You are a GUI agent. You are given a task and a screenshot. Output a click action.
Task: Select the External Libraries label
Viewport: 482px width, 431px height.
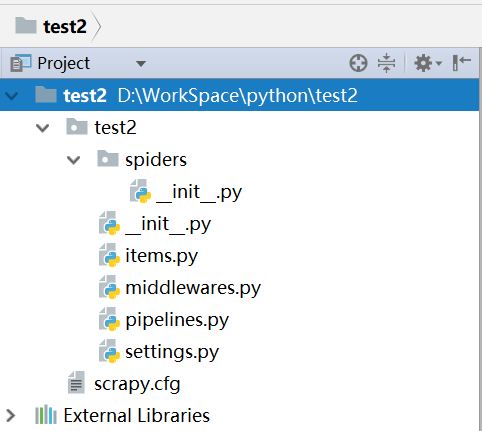[137, 415]
